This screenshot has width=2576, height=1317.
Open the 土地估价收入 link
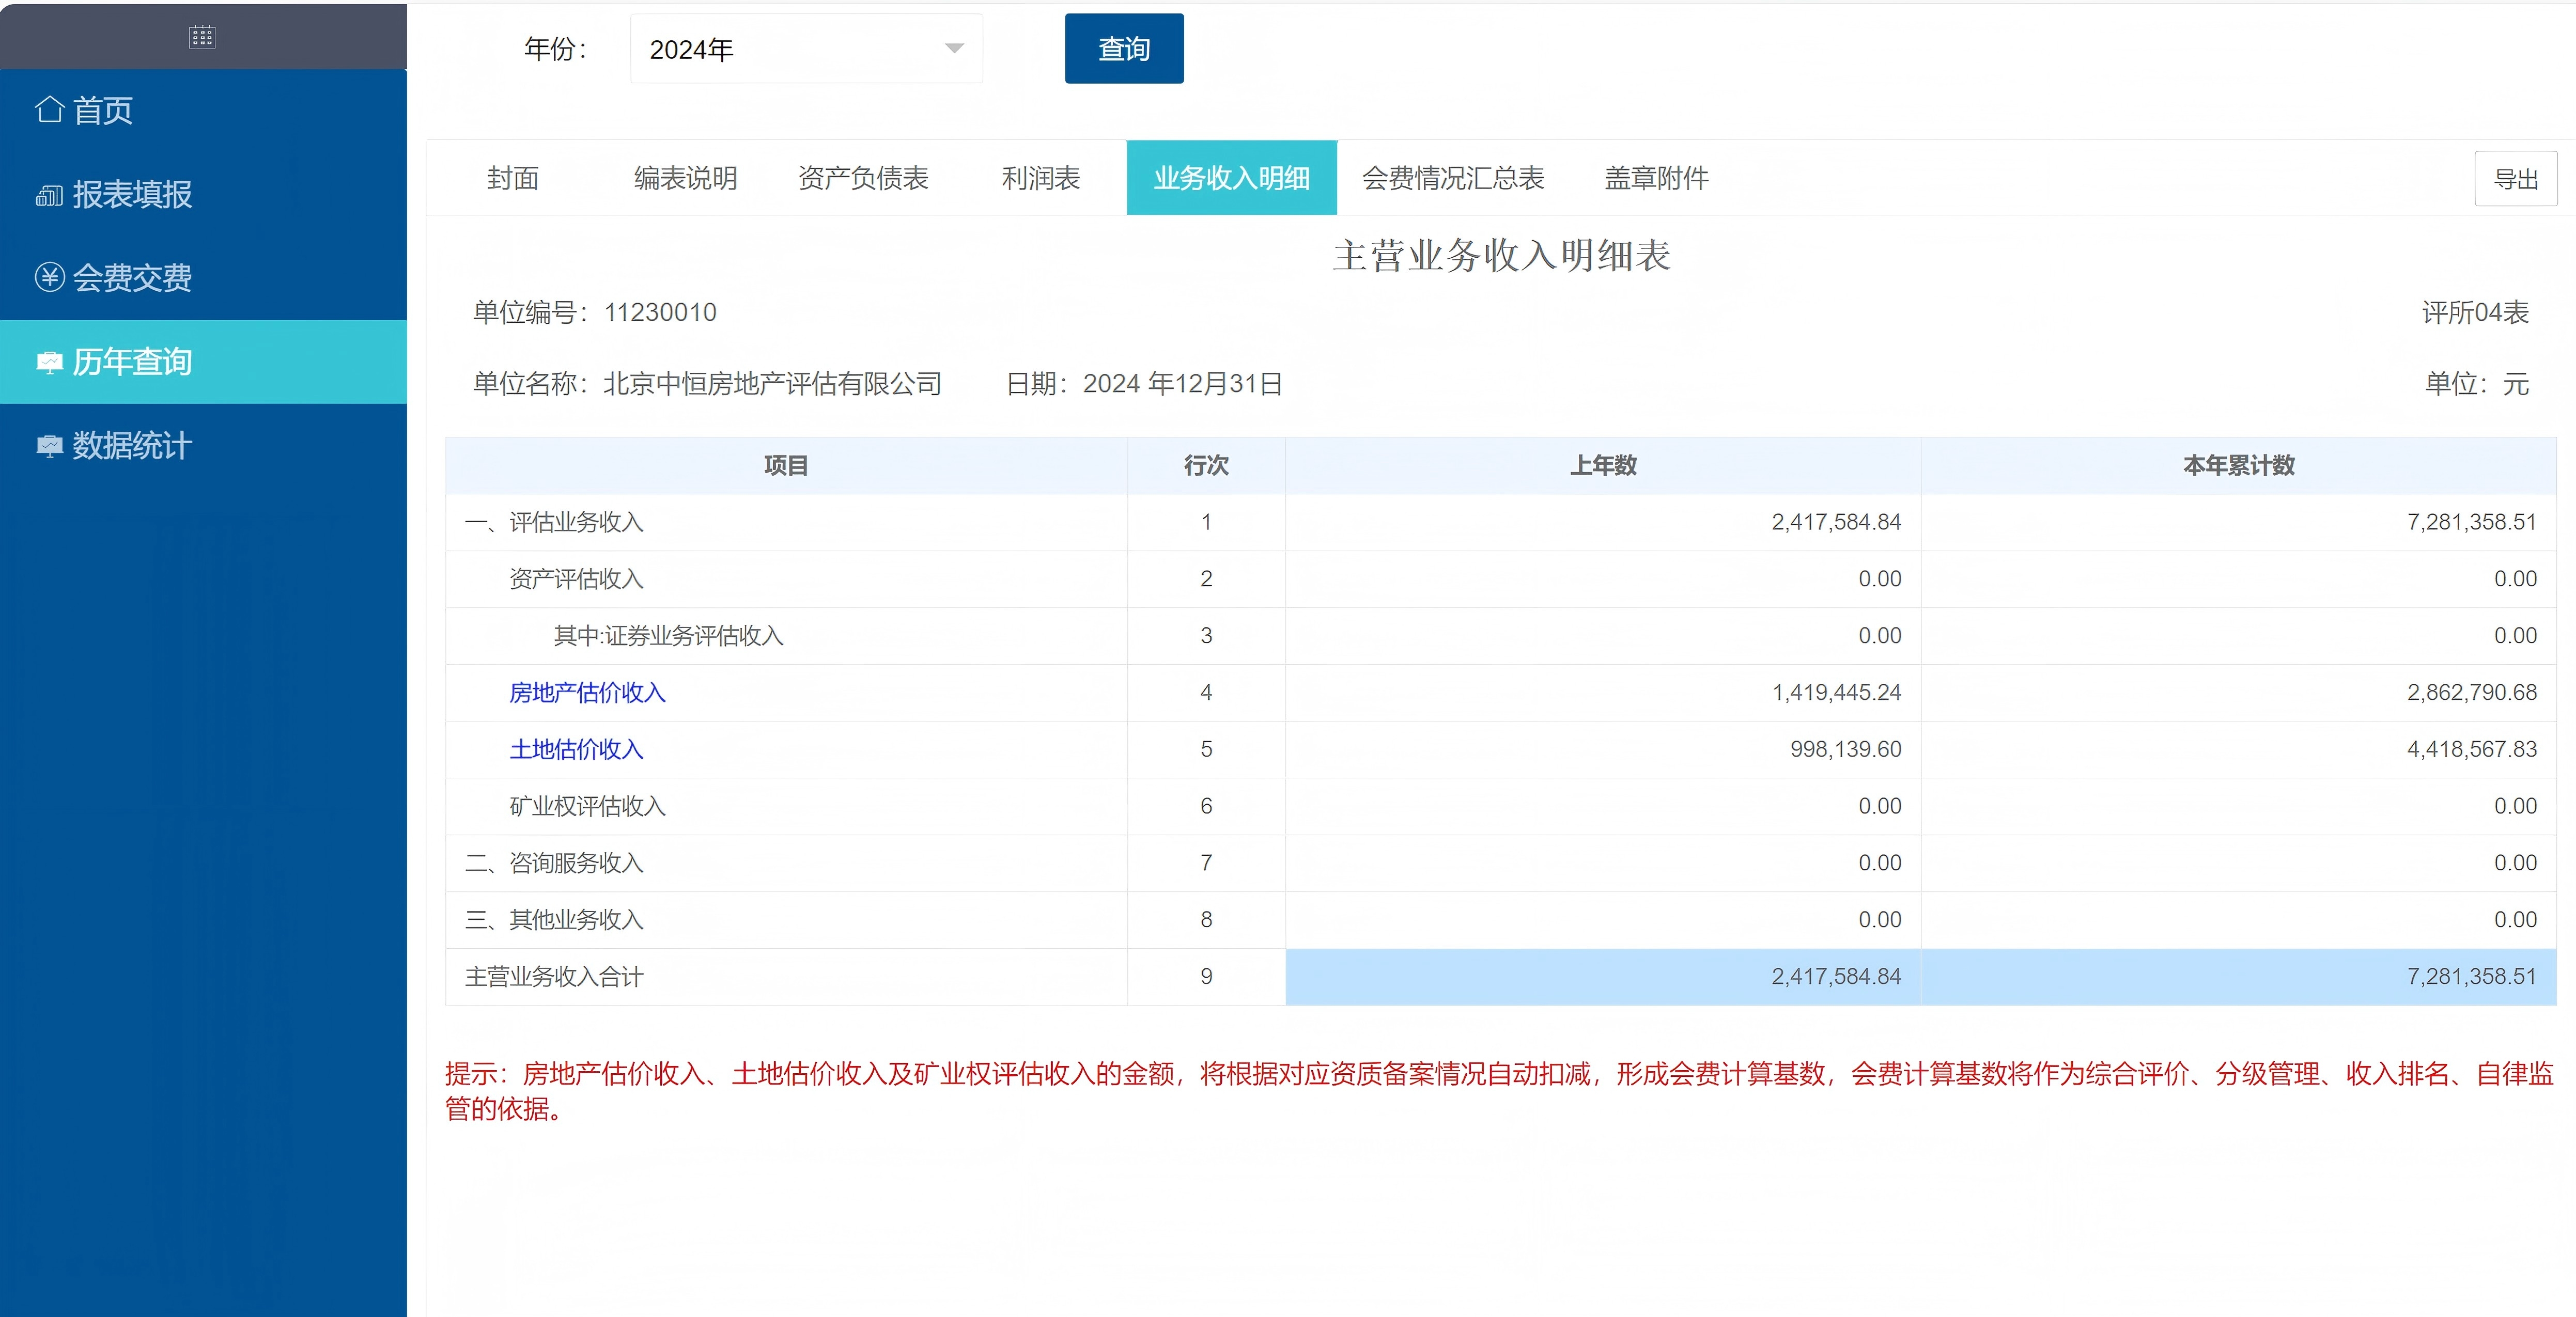pyautogui.click(x=576, y=749)
